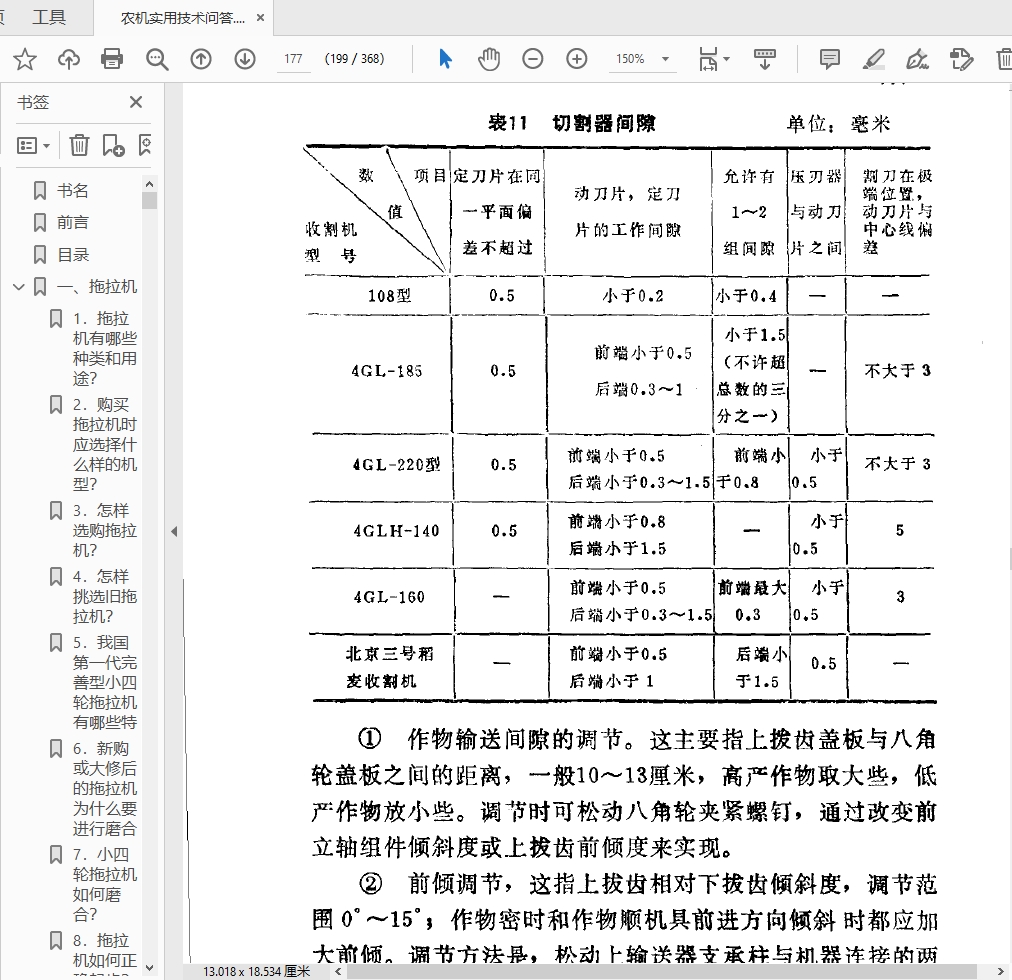Zoom out using the minus button
This screenshot has height=980, width=1012.
533,59
